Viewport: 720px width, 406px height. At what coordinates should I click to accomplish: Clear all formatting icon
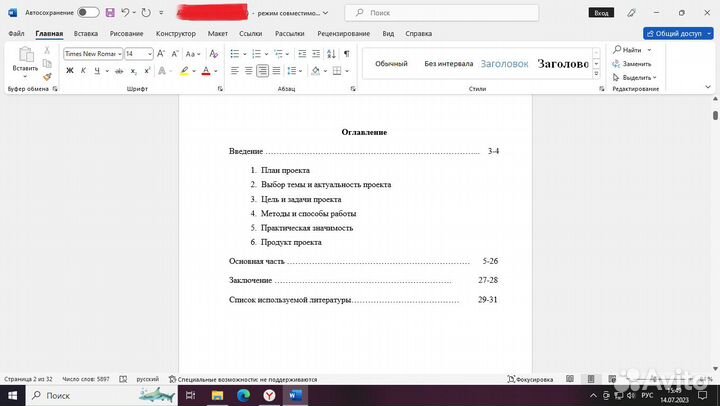click(214, 54)
